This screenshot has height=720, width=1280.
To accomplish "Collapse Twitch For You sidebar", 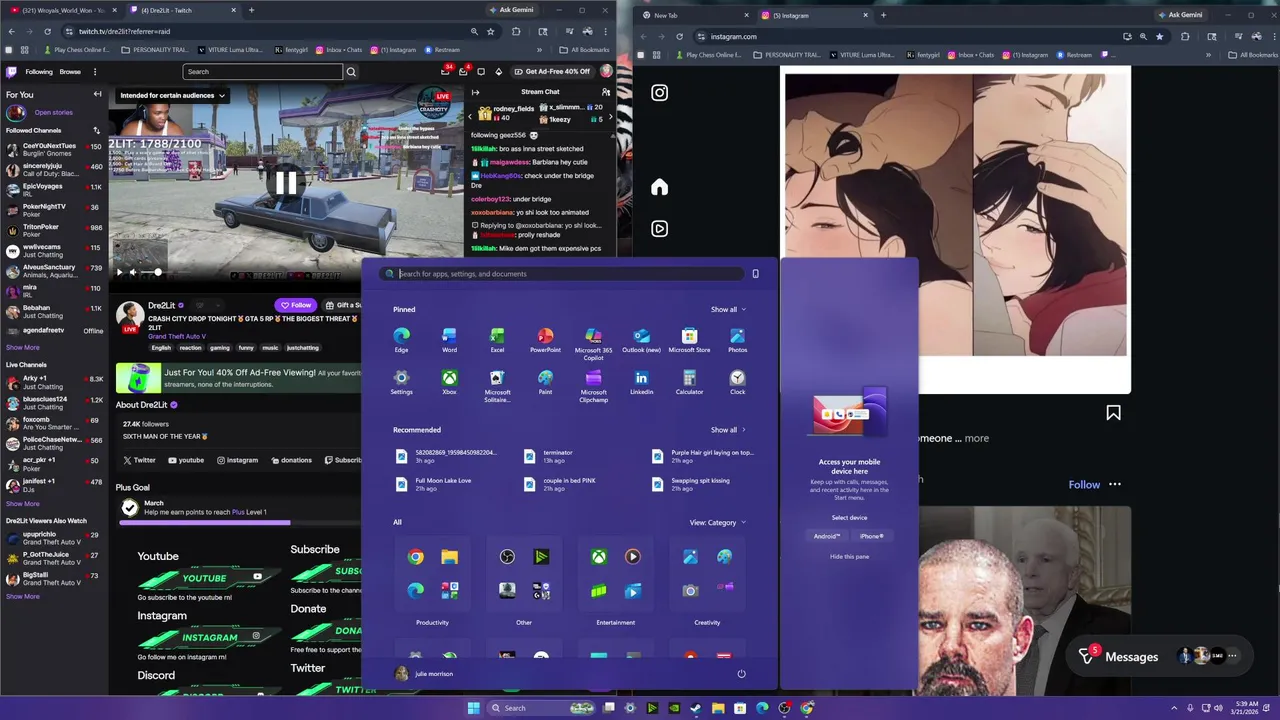I will [97, 94].
